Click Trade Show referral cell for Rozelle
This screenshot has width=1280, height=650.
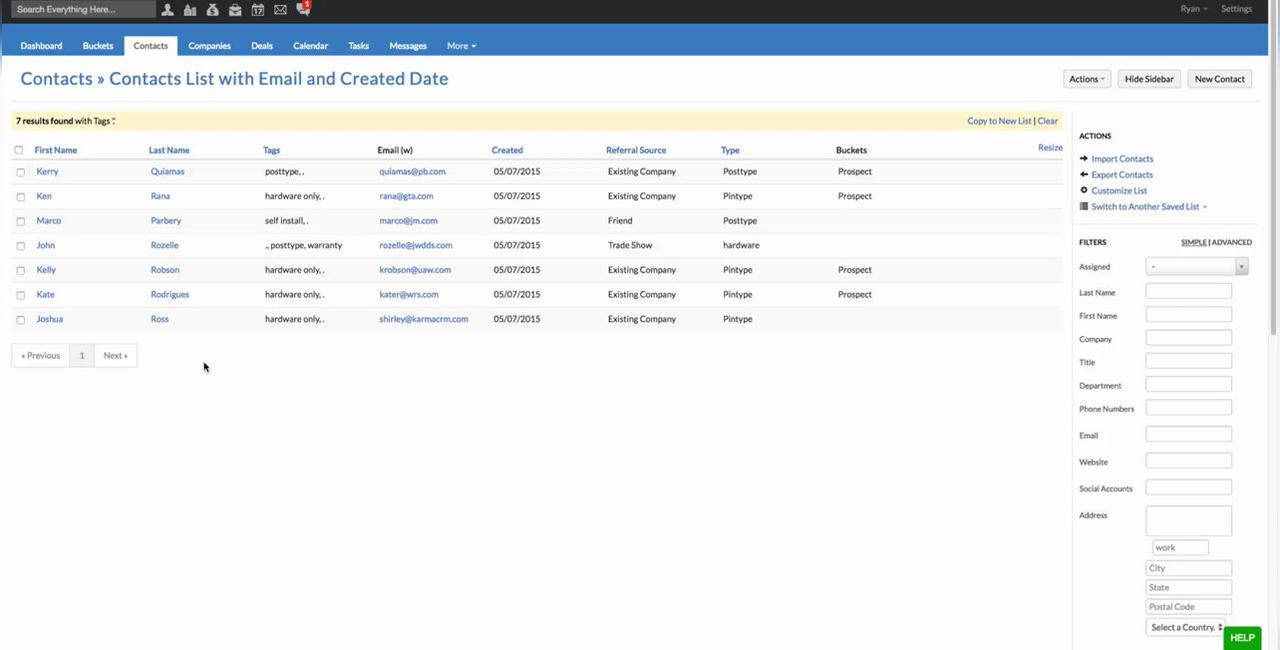[x=630, y=245]
